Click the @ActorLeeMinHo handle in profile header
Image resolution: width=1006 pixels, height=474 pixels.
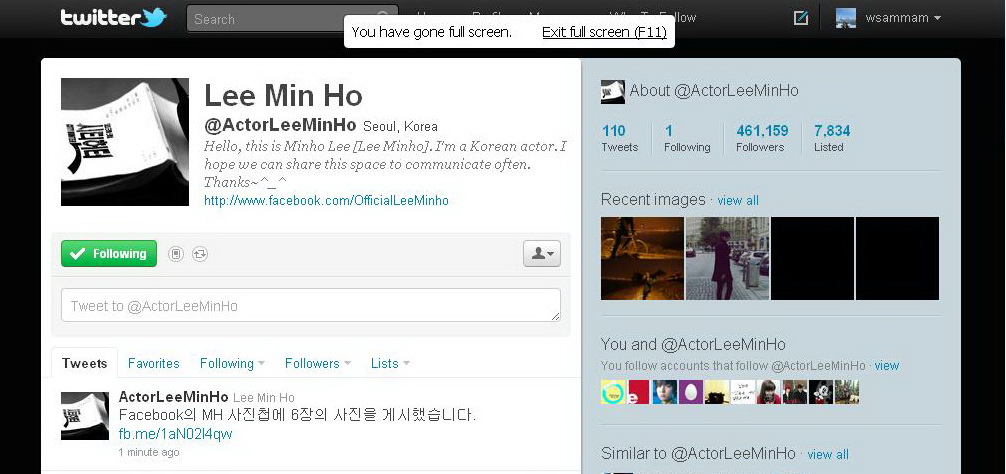(280, 125)
